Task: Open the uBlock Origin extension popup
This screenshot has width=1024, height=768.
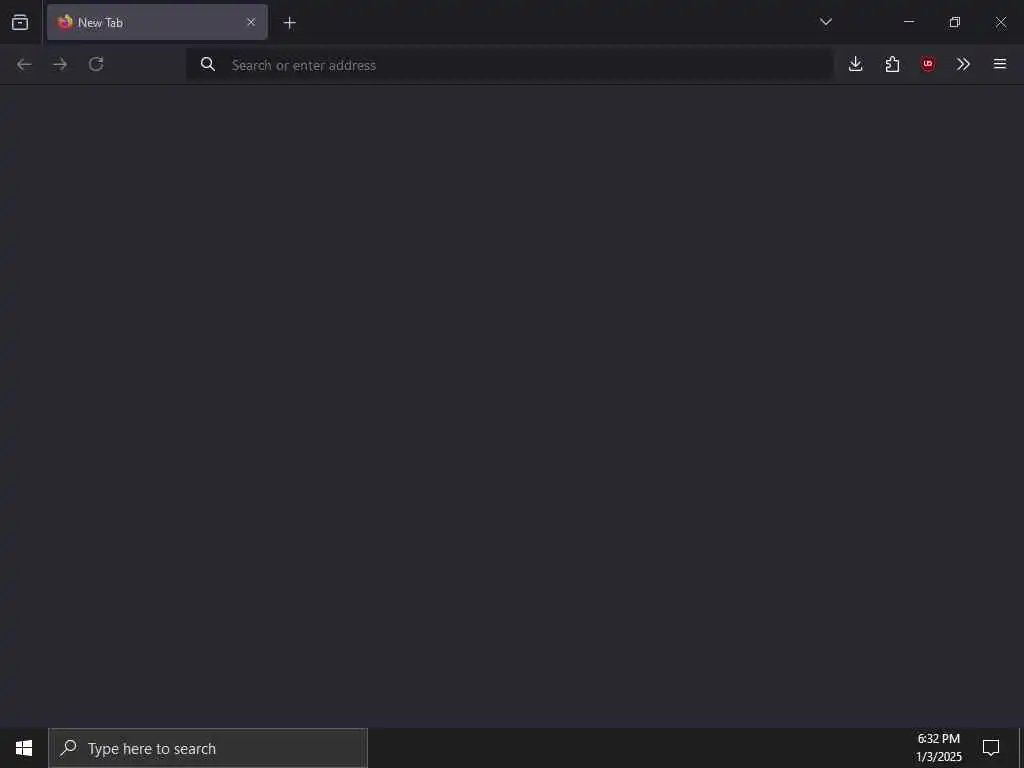Action: [x=928, y=64]
